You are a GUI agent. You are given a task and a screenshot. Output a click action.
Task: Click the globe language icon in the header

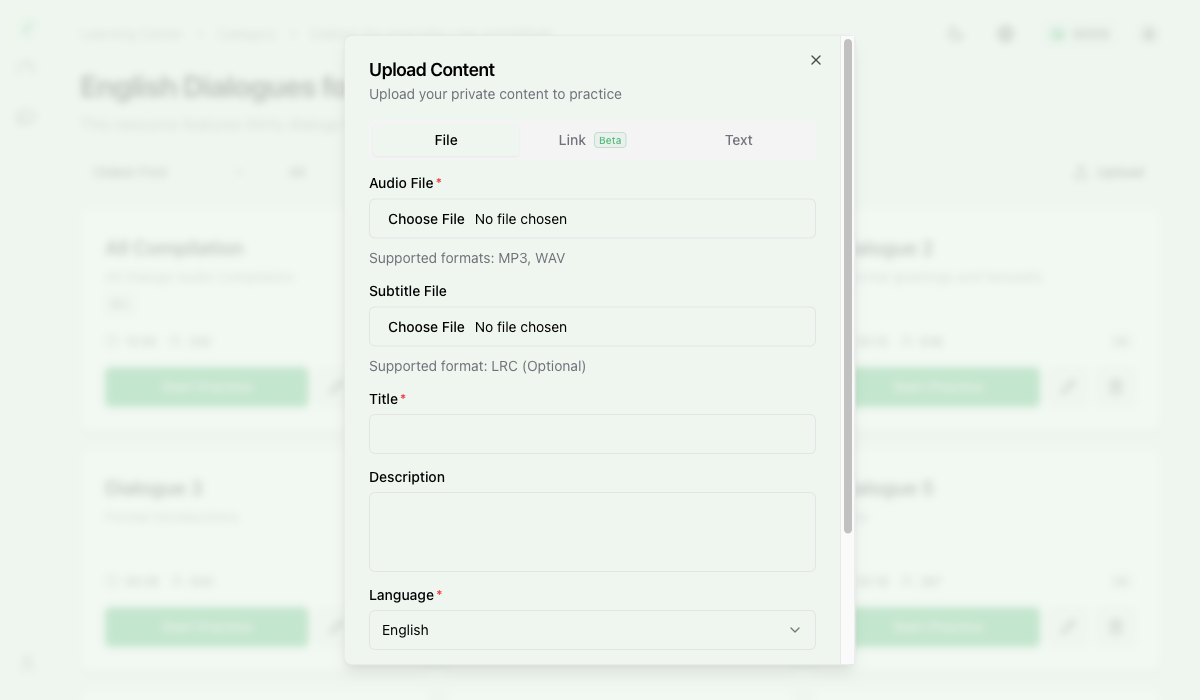tap(1005, 34)
